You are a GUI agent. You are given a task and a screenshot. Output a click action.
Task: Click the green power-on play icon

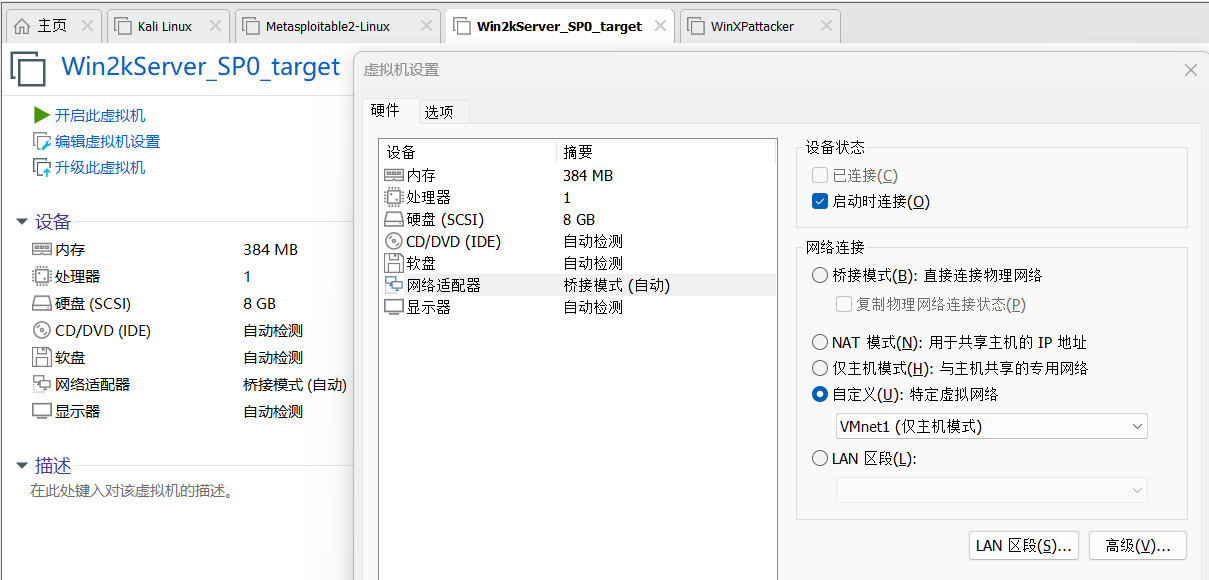pos(41,115)
